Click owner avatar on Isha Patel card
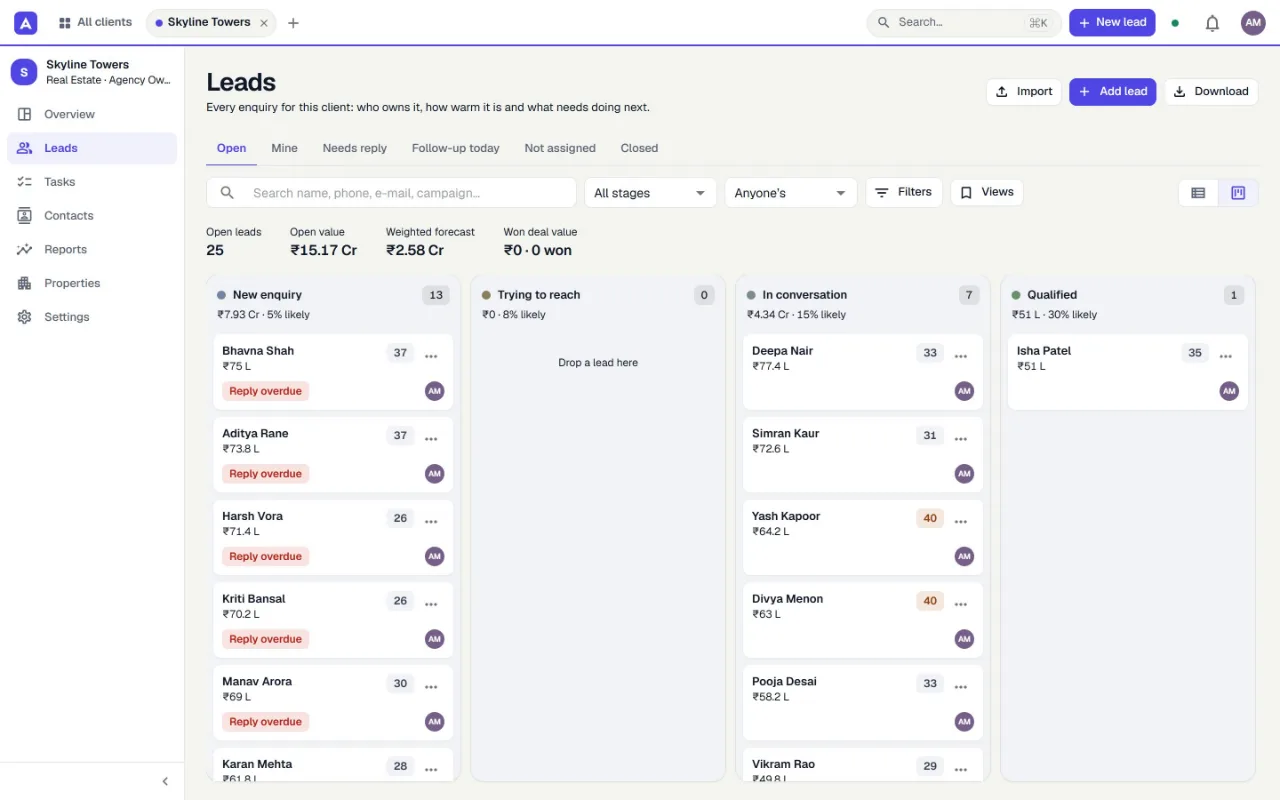The width and height of the screenshot is (1280, 800). point(1229,391)
